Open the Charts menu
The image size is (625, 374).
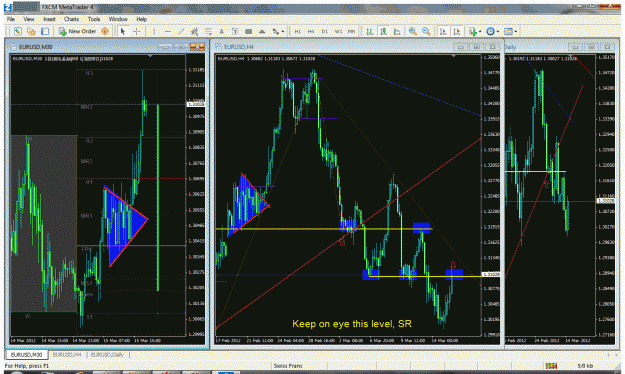71,19
